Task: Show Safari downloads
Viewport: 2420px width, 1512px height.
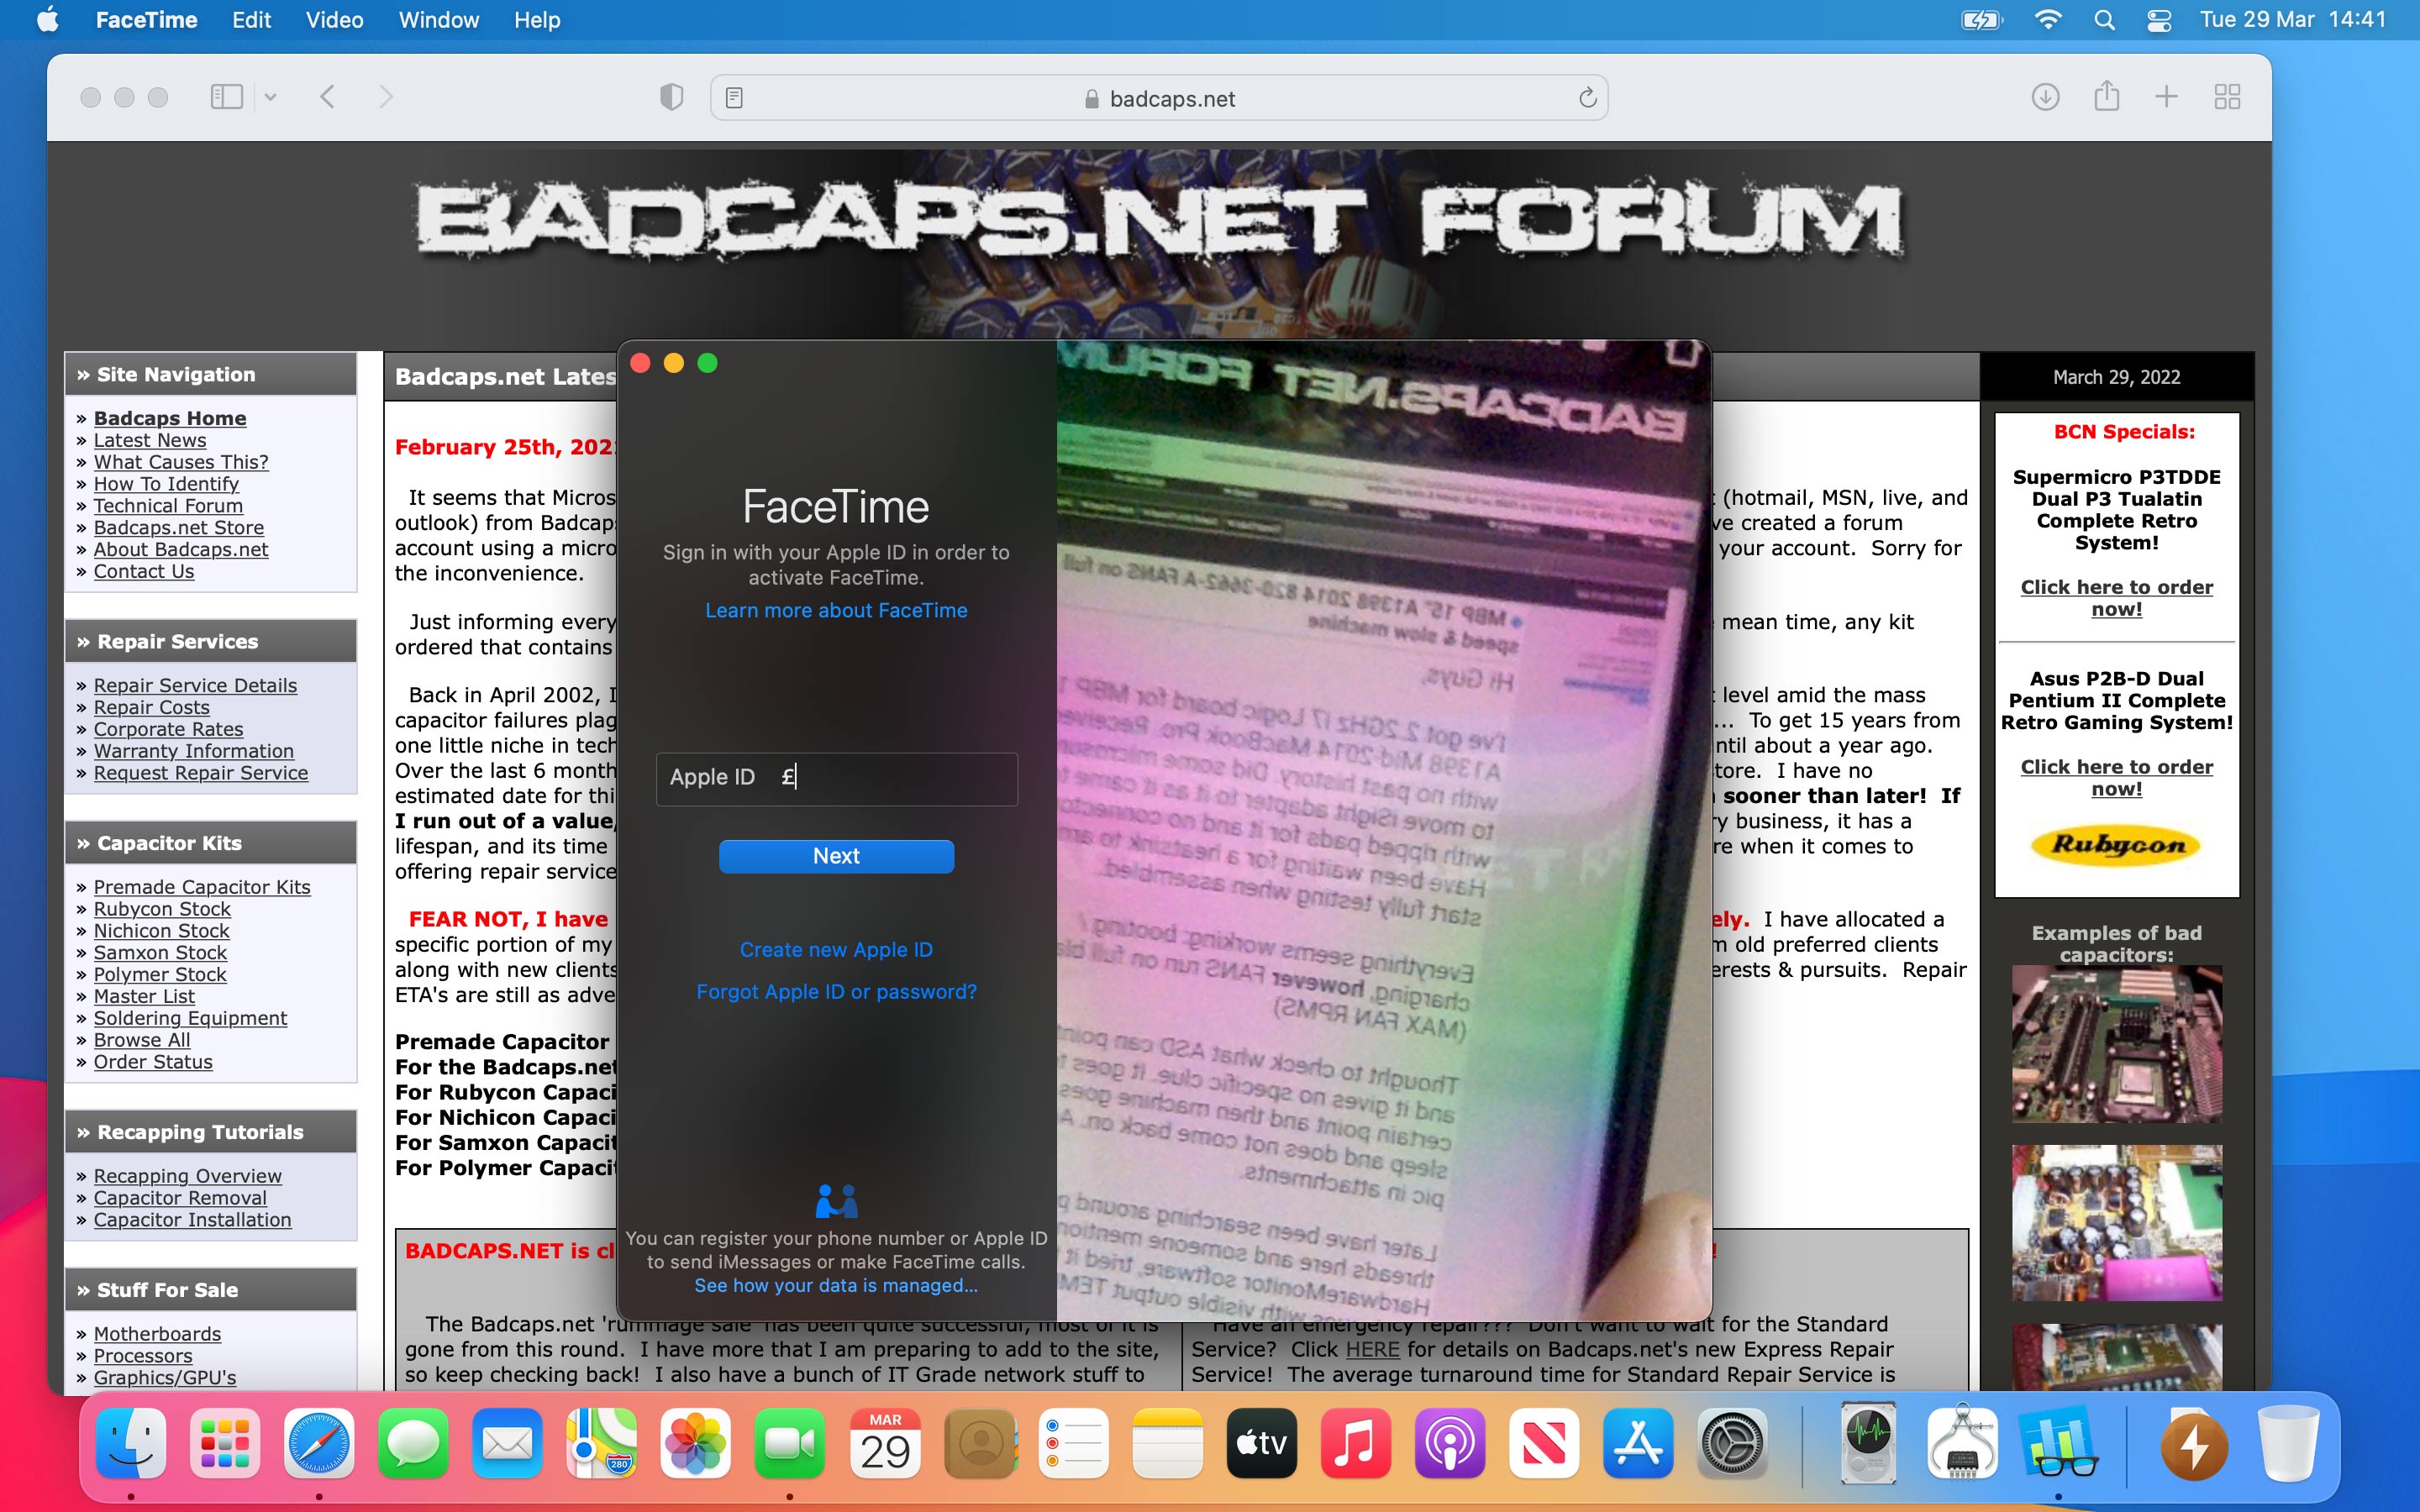Action: [x=2045, y=97]
